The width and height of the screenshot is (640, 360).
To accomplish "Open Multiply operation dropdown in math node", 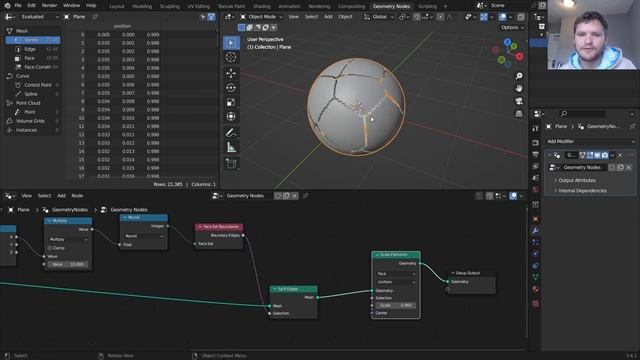I will pos(68,239).
